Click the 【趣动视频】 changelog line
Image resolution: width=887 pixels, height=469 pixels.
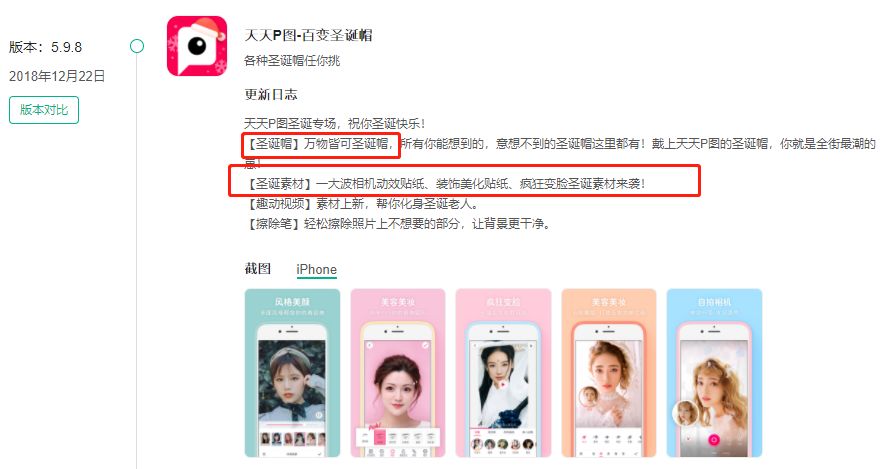361,204
